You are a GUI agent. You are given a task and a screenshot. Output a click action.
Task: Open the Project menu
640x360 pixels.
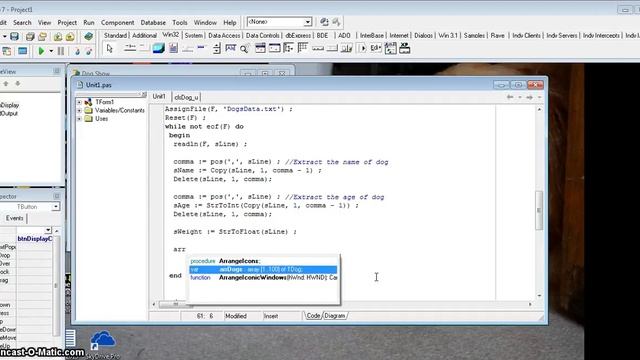click(67, 22)
